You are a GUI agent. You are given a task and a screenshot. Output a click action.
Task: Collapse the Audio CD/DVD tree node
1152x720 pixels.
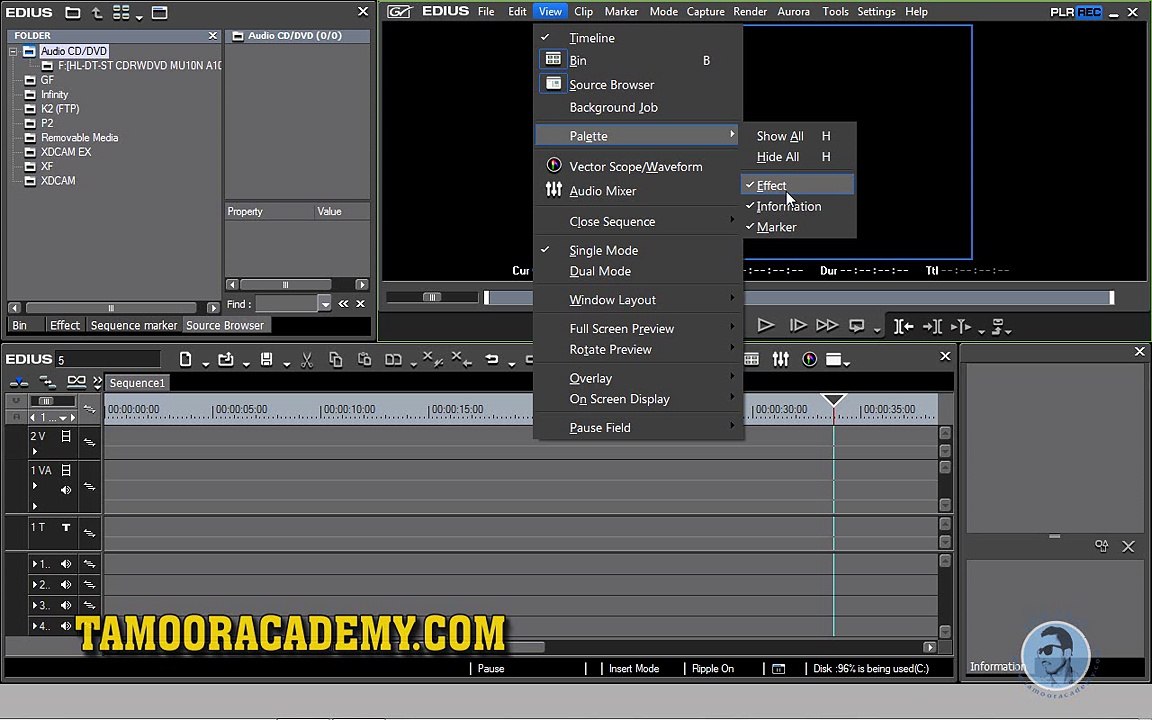tap(13, 51)
